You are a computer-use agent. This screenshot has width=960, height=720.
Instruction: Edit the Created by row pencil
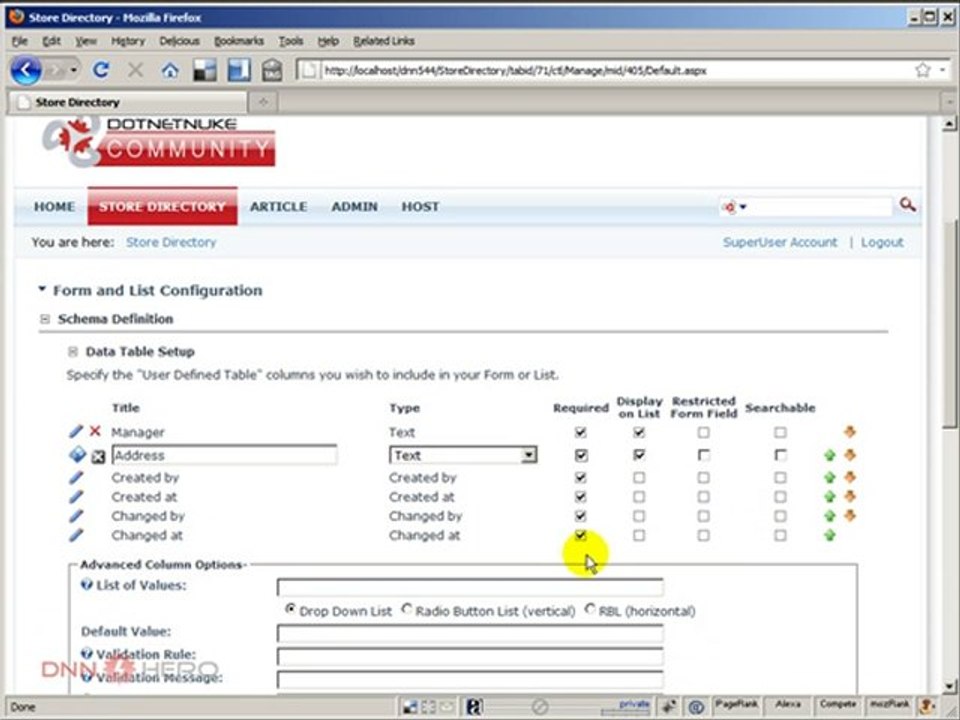click(x=76, y=477)
